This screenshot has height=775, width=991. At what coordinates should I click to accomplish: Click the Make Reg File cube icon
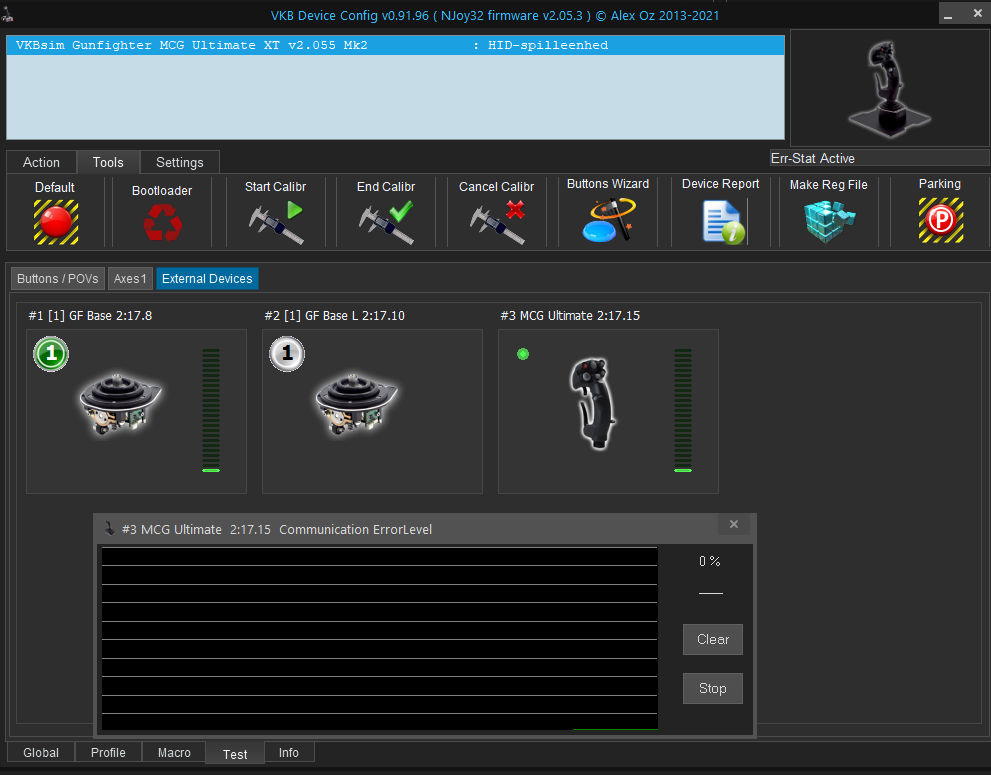(829, 221)
